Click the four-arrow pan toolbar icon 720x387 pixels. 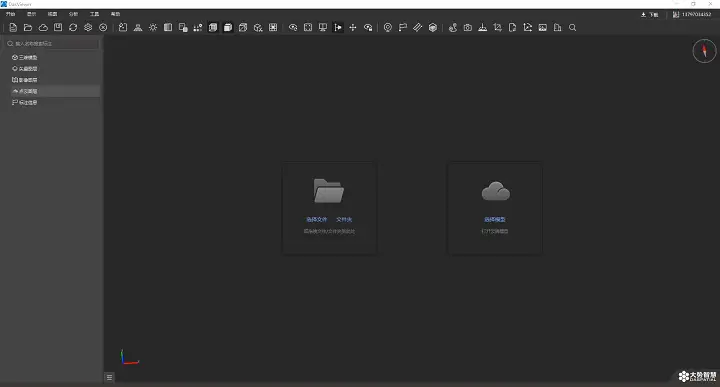tap(353, 28)
